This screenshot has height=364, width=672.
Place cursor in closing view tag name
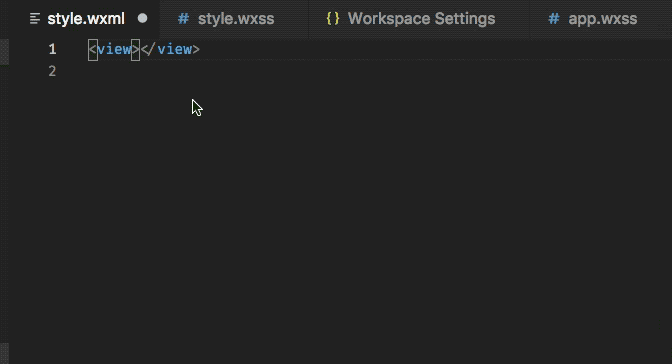point(175,49)
